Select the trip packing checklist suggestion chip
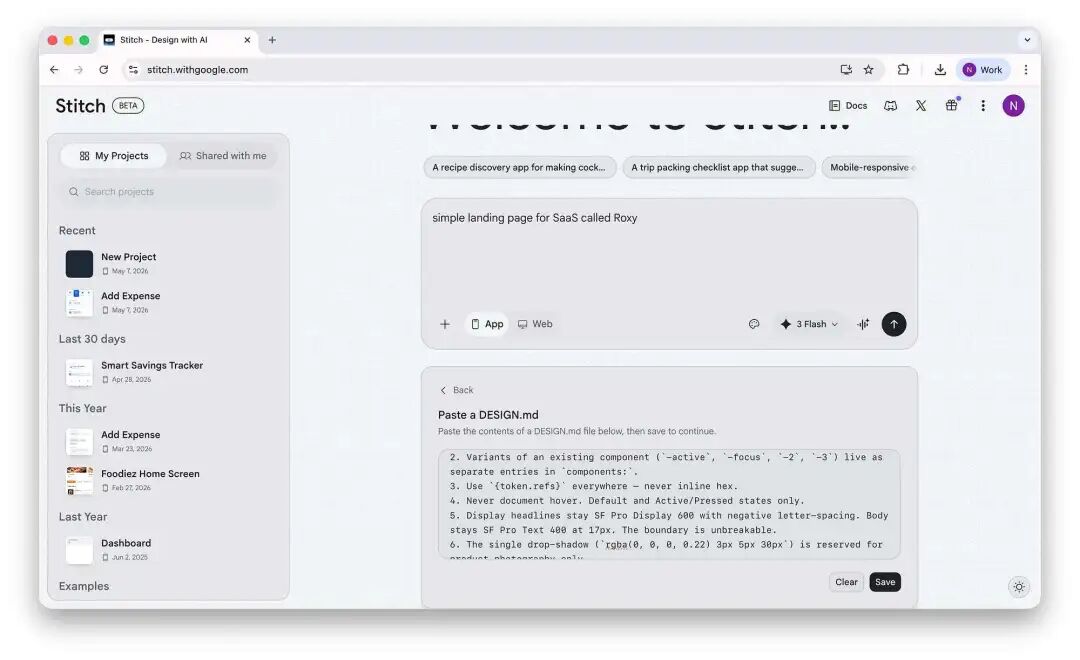This screenshot has width=1080, height=660. (x=718, y=167)
